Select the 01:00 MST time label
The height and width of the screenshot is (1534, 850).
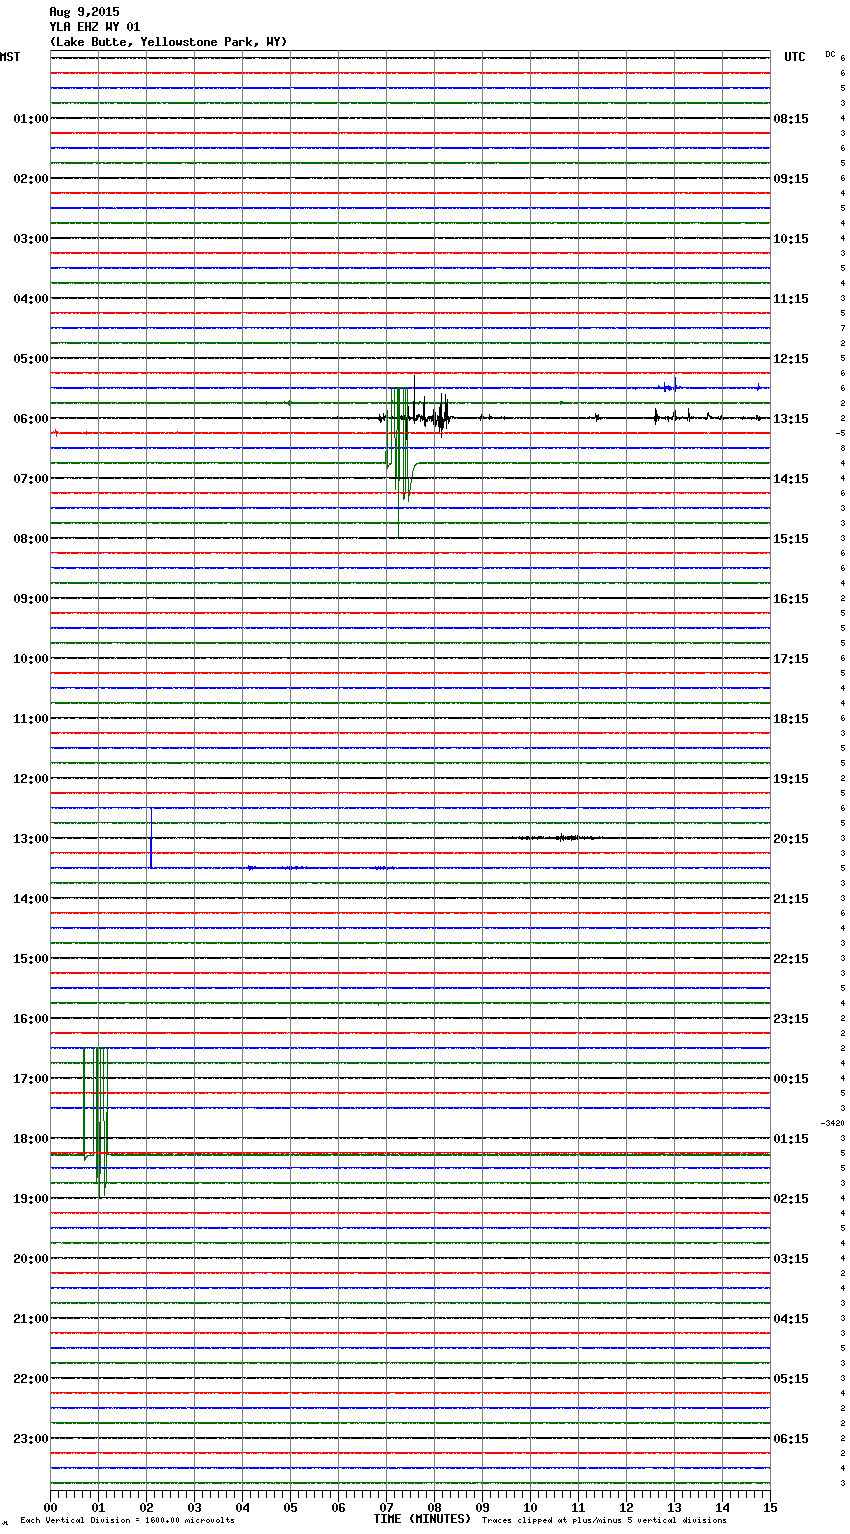point(31,119)
